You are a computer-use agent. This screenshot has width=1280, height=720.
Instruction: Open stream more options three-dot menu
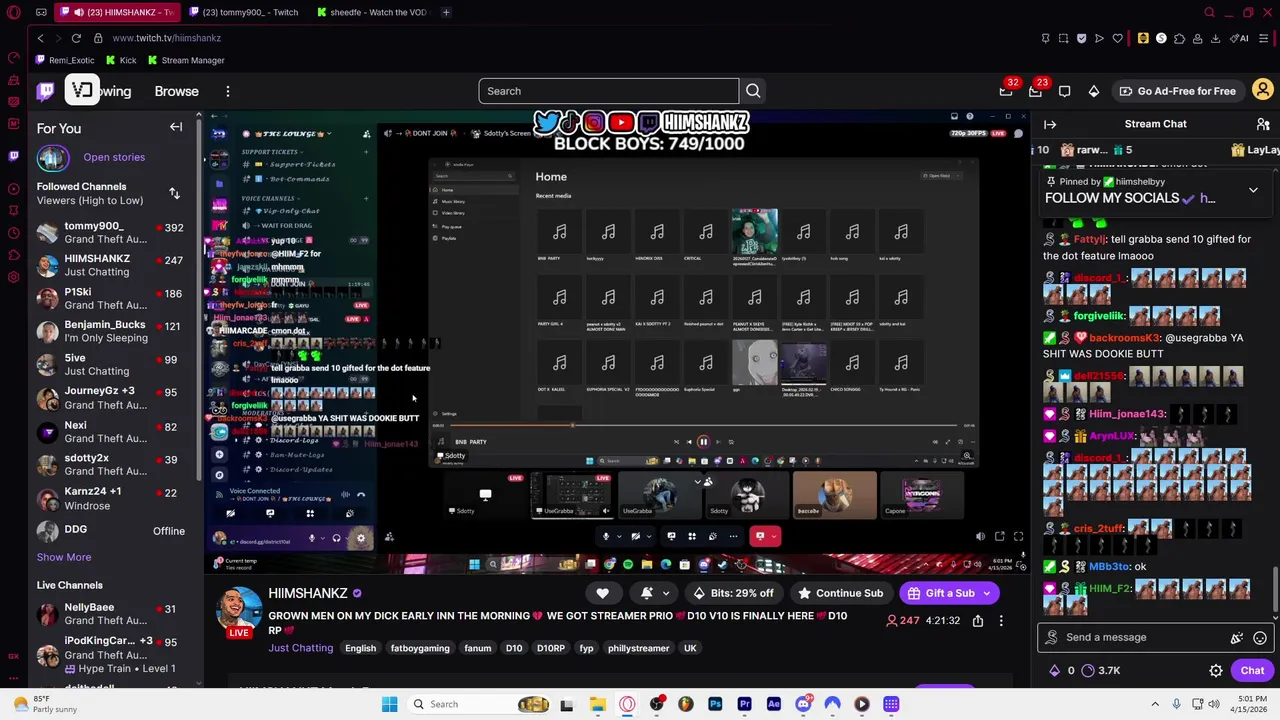click(x=1001, y=620)
